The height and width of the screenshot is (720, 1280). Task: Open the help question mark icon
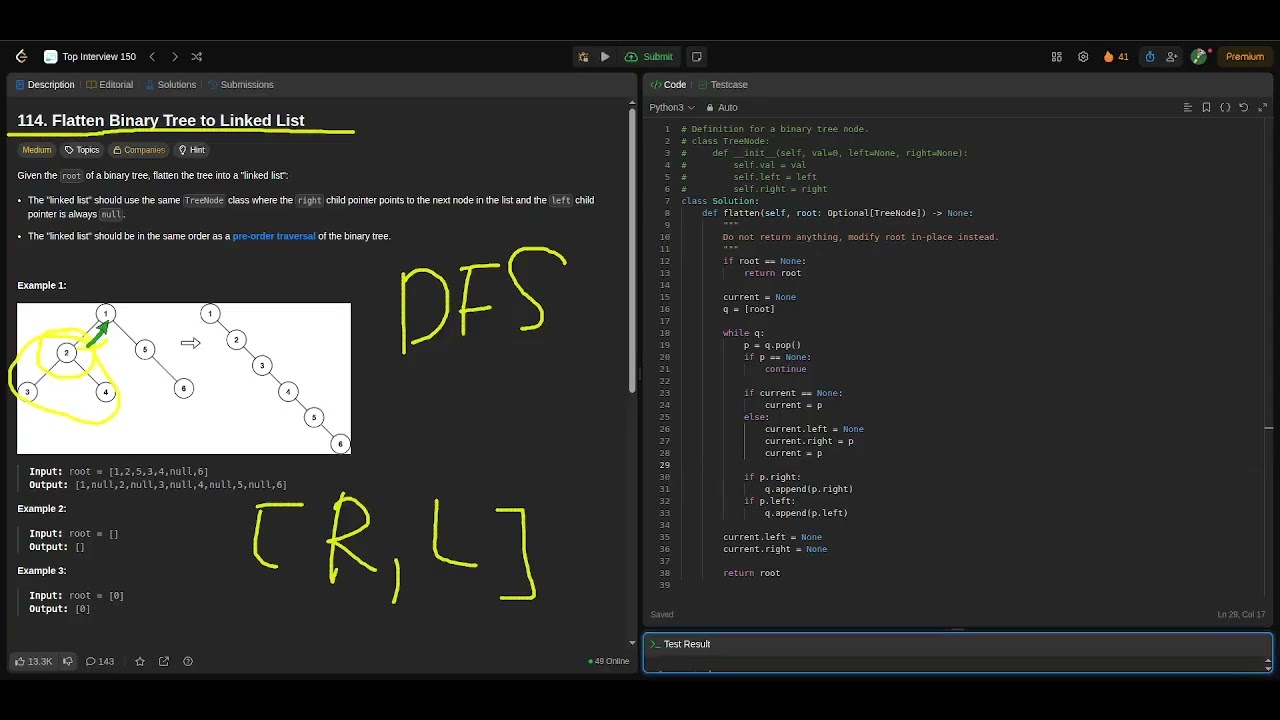[x=188, y=661]
